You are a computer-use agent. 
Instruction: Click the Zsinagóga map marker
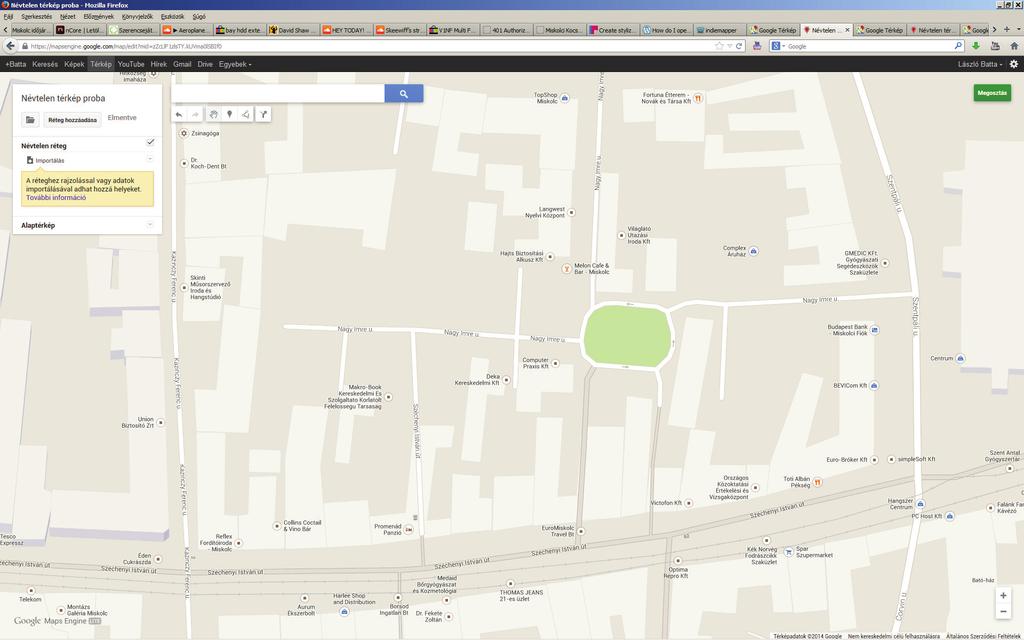[x=184, y=133]
